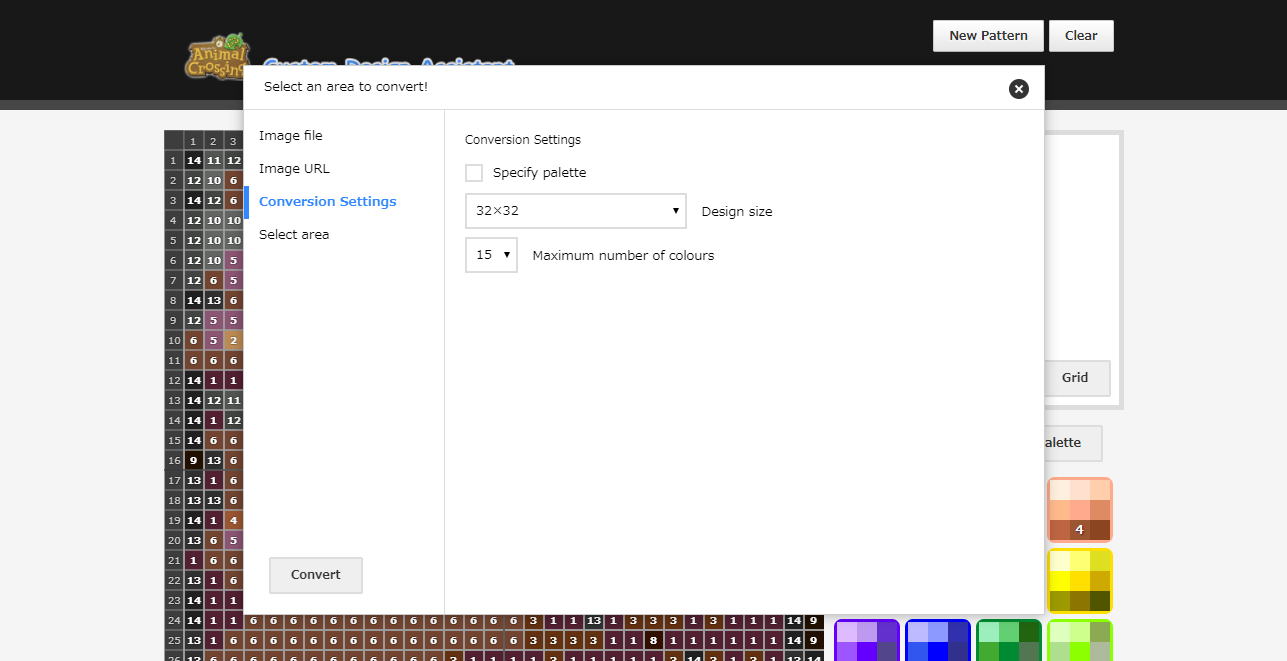Open the Maximum number of colours dropdown
1287x661 pixels.
491,255
